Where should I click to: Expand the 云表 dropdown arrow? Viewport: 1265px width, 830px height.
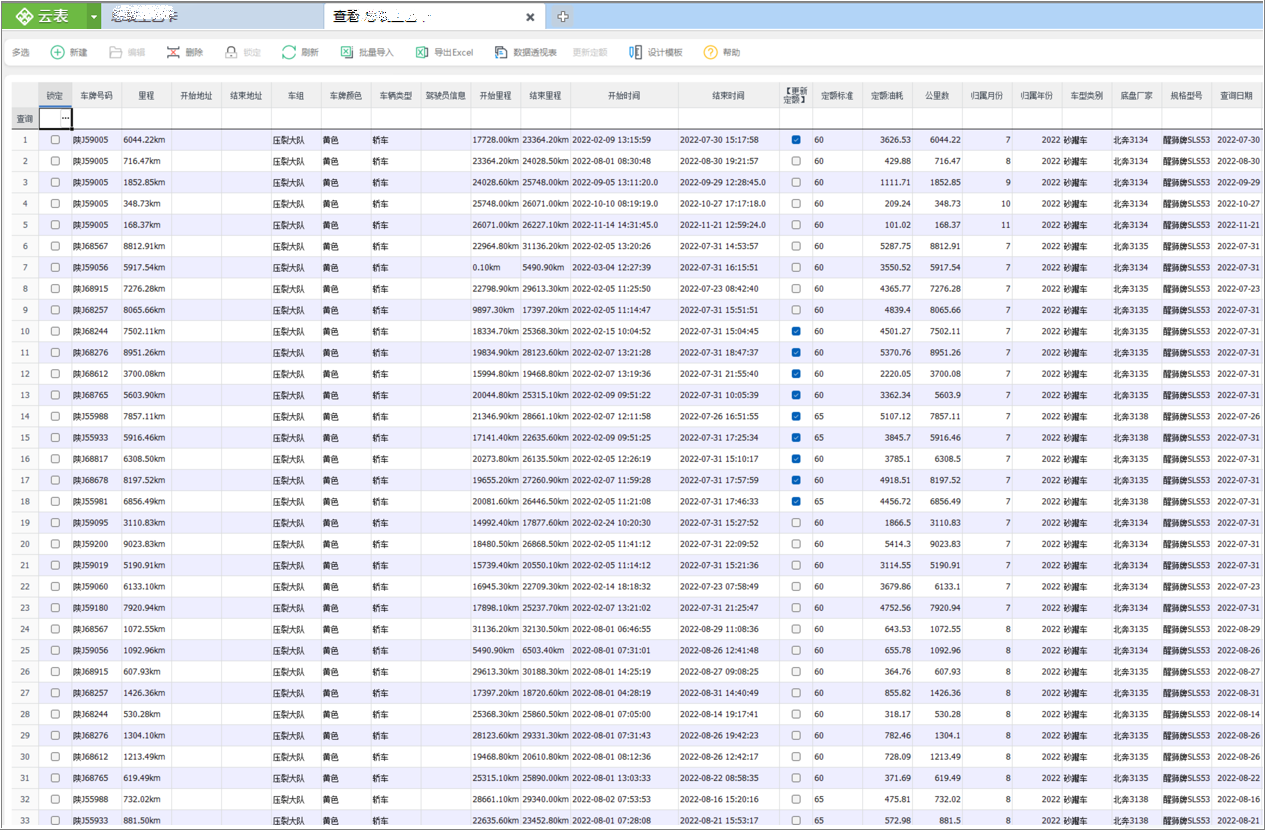(94, 17)
